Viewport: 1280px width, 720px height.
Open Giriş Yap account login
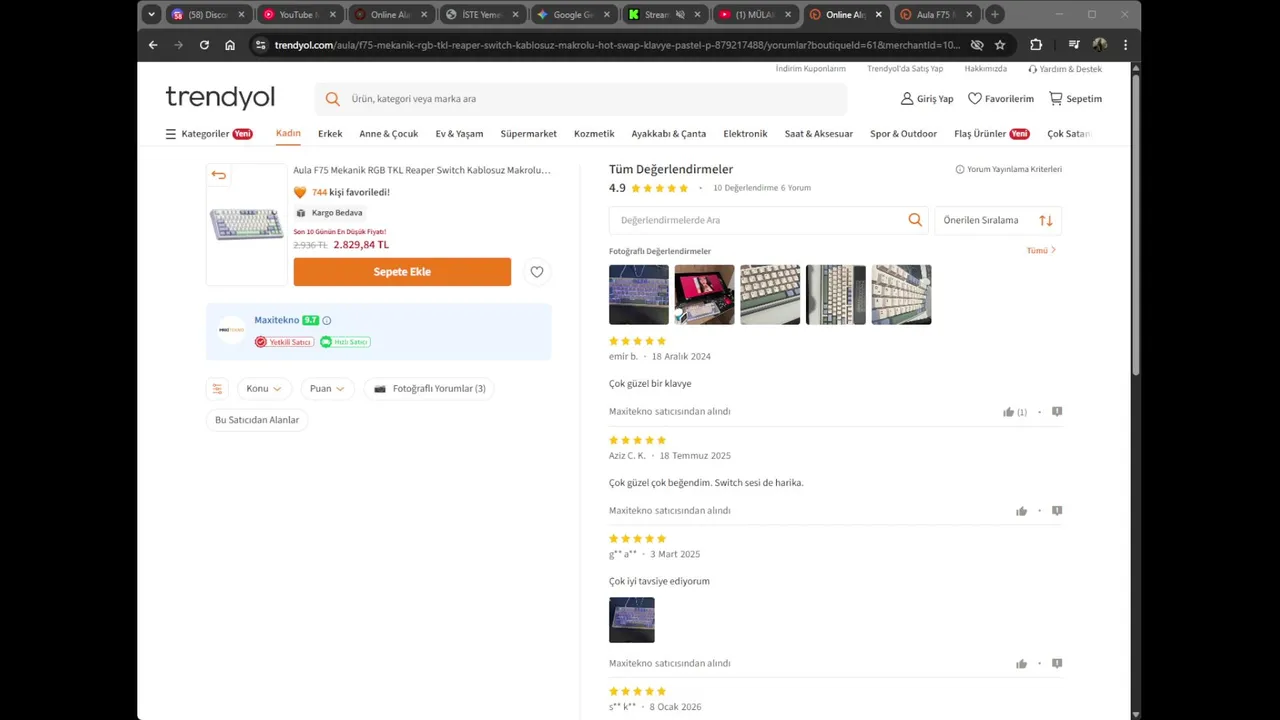click(927, 99)
